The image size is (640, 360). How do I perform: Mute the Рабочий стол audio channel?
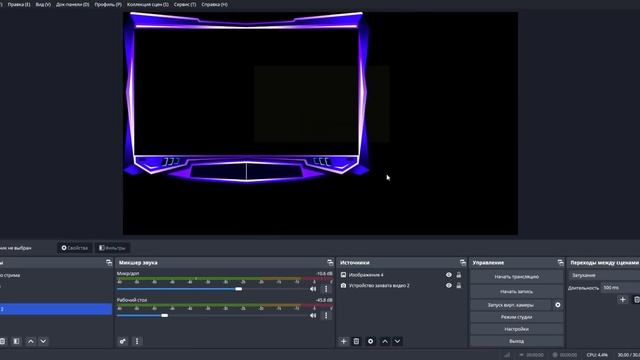pos(313,316)
